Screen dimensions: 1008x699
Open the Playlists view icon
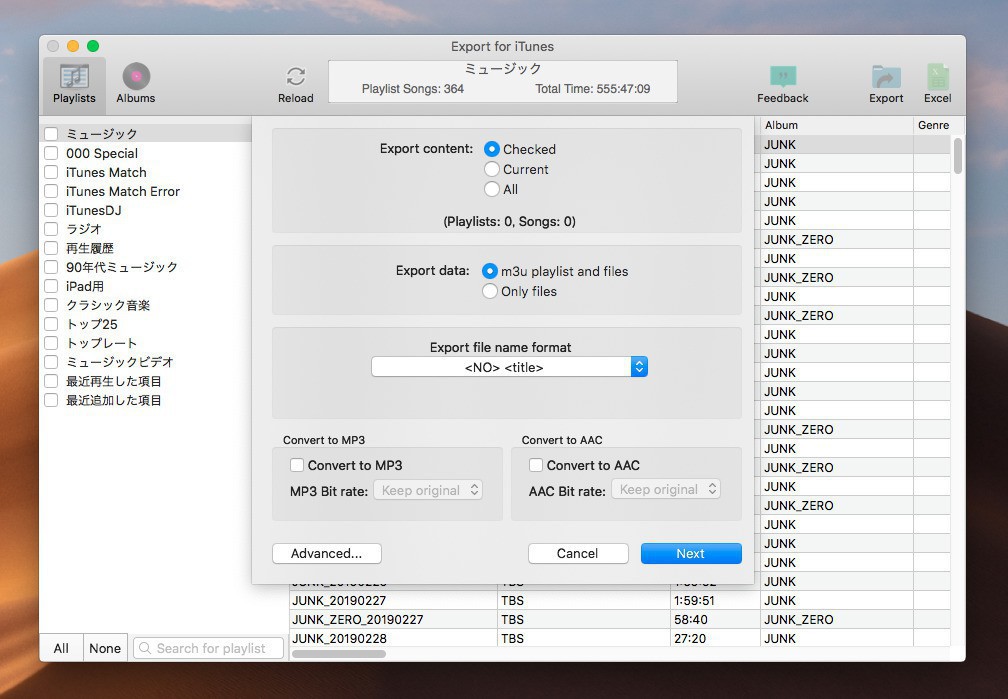click(x=74, y=78)
